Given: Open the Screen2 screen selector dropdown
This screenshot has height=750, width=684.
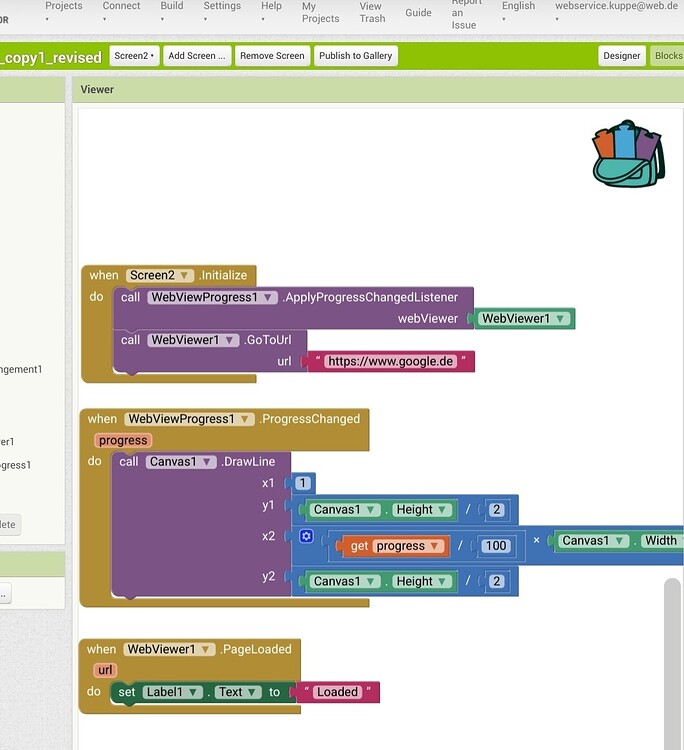Looking at the screenshot, I should (134, 56).
